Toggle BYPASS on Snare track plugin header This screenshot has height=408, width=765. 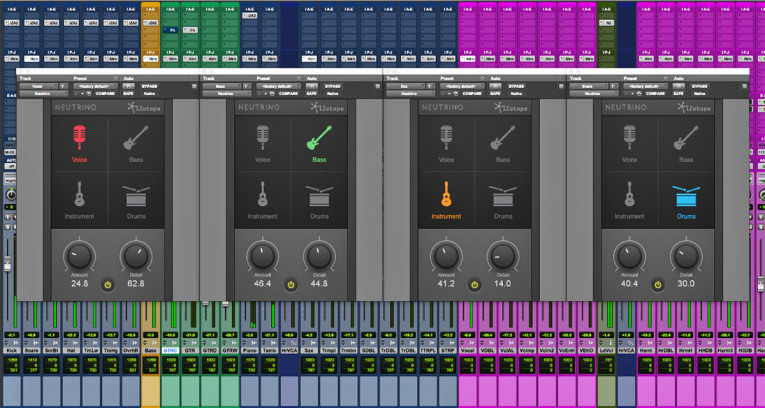click(x=700, y=86)
